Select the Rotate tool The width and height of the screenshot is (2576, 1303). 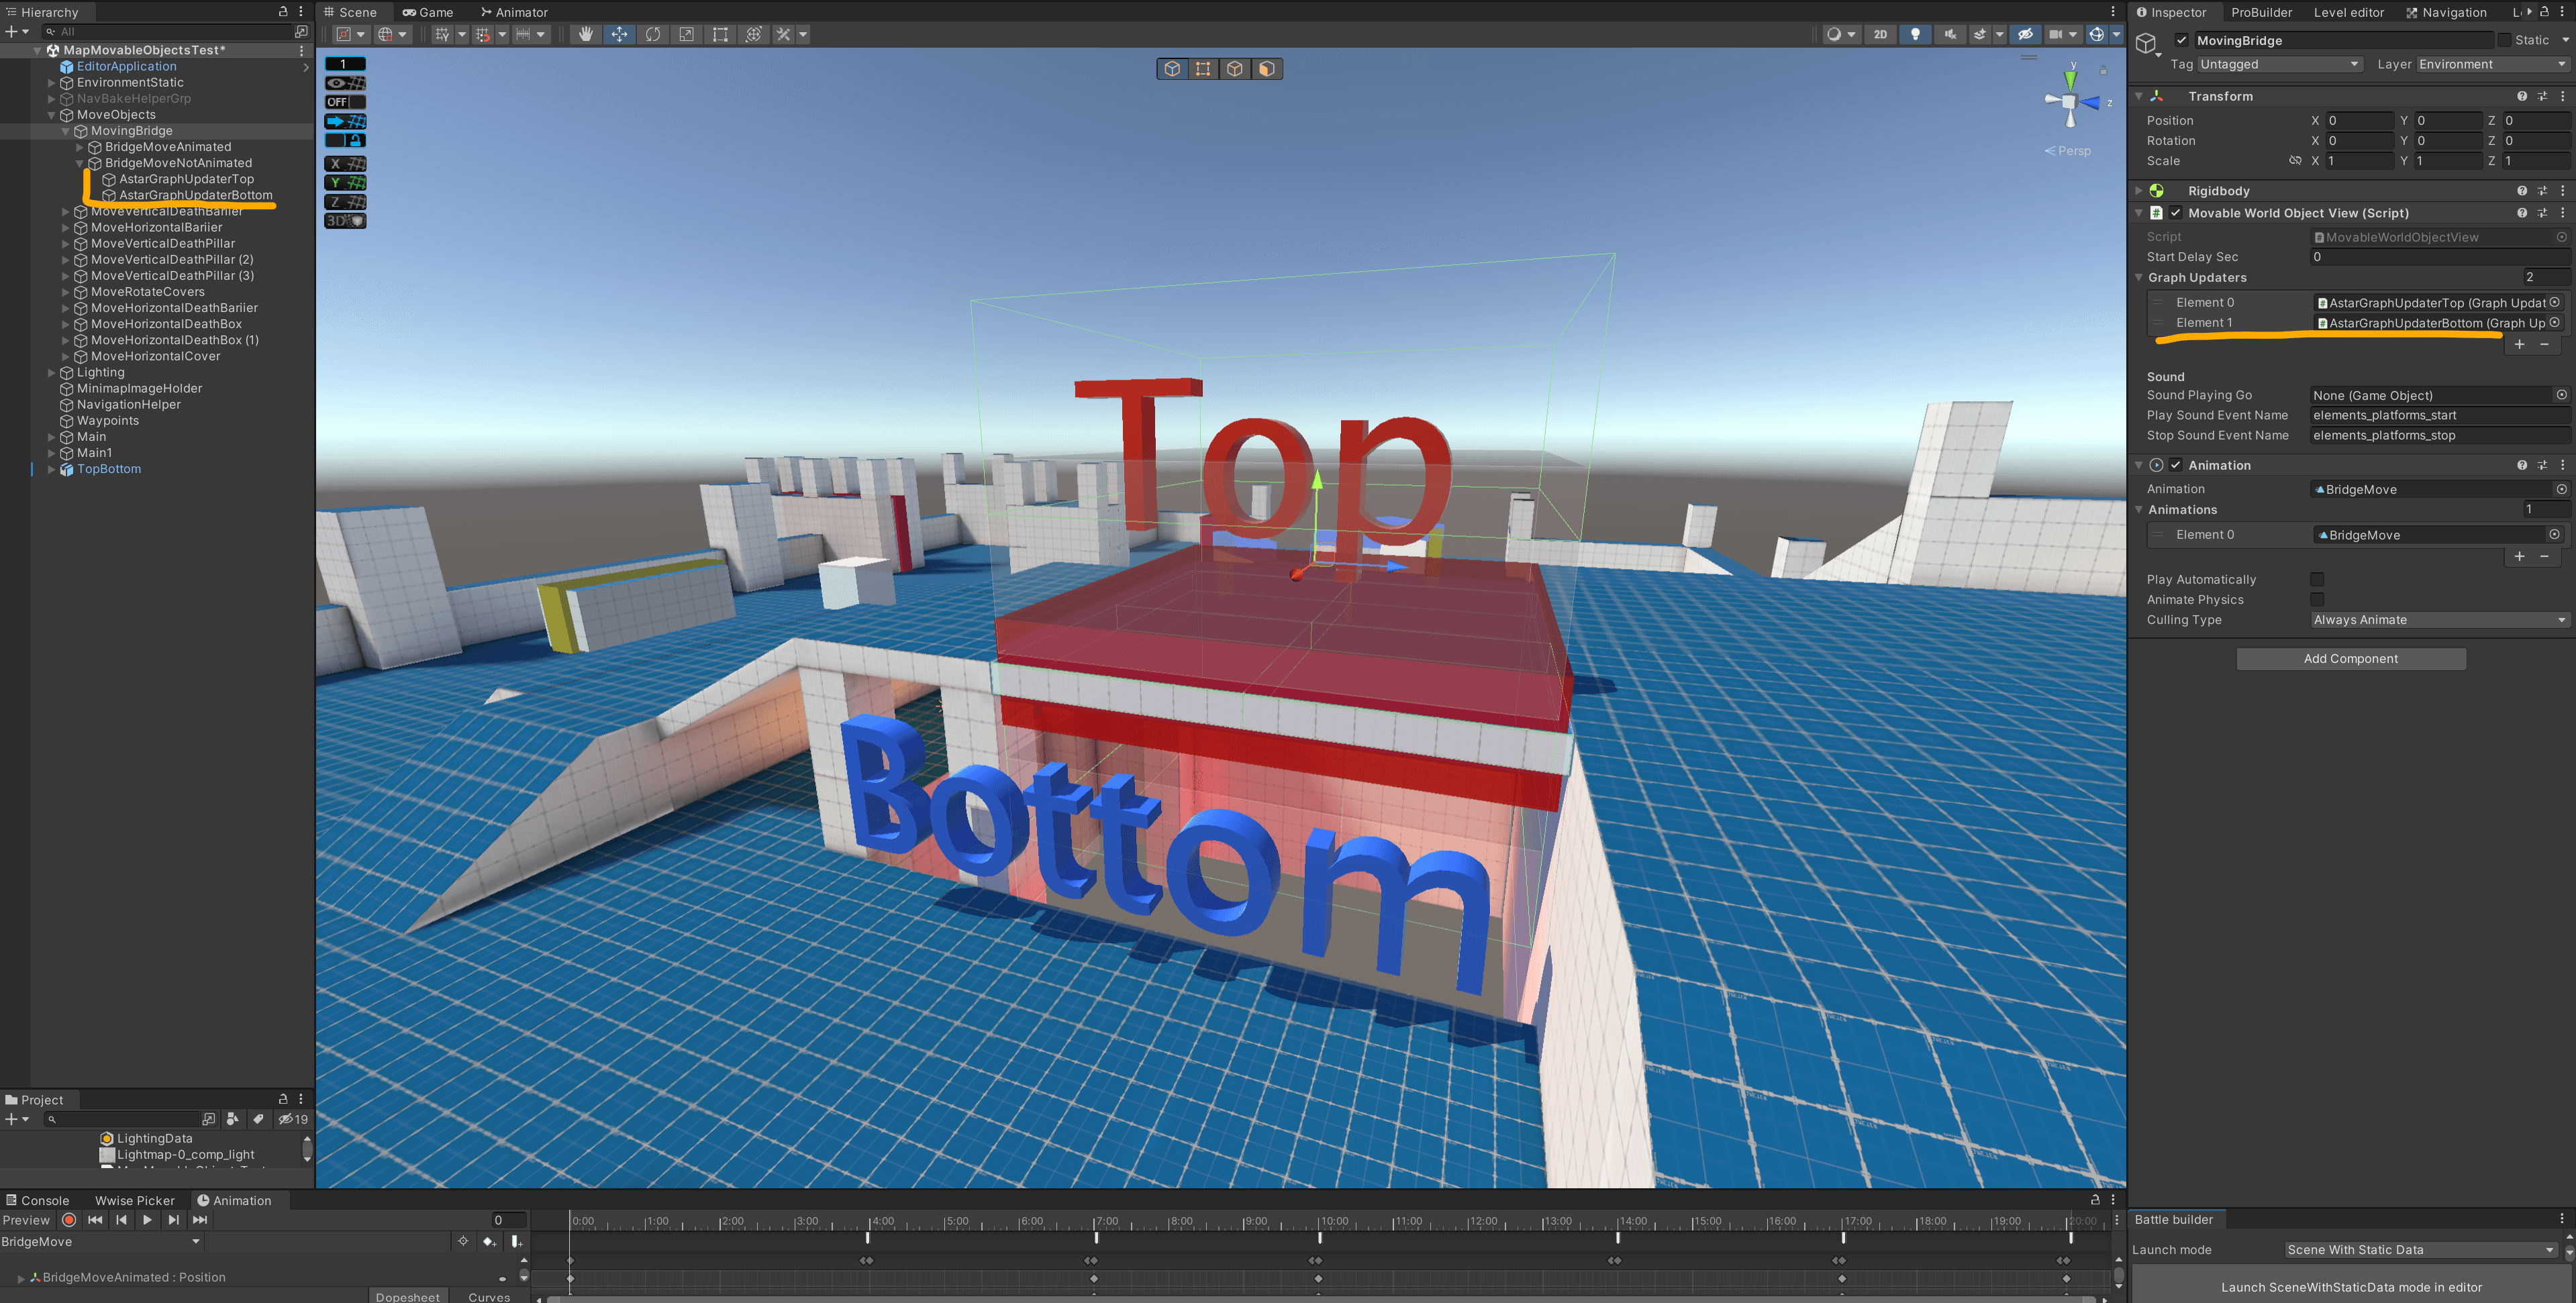click(x=653, y=34)
